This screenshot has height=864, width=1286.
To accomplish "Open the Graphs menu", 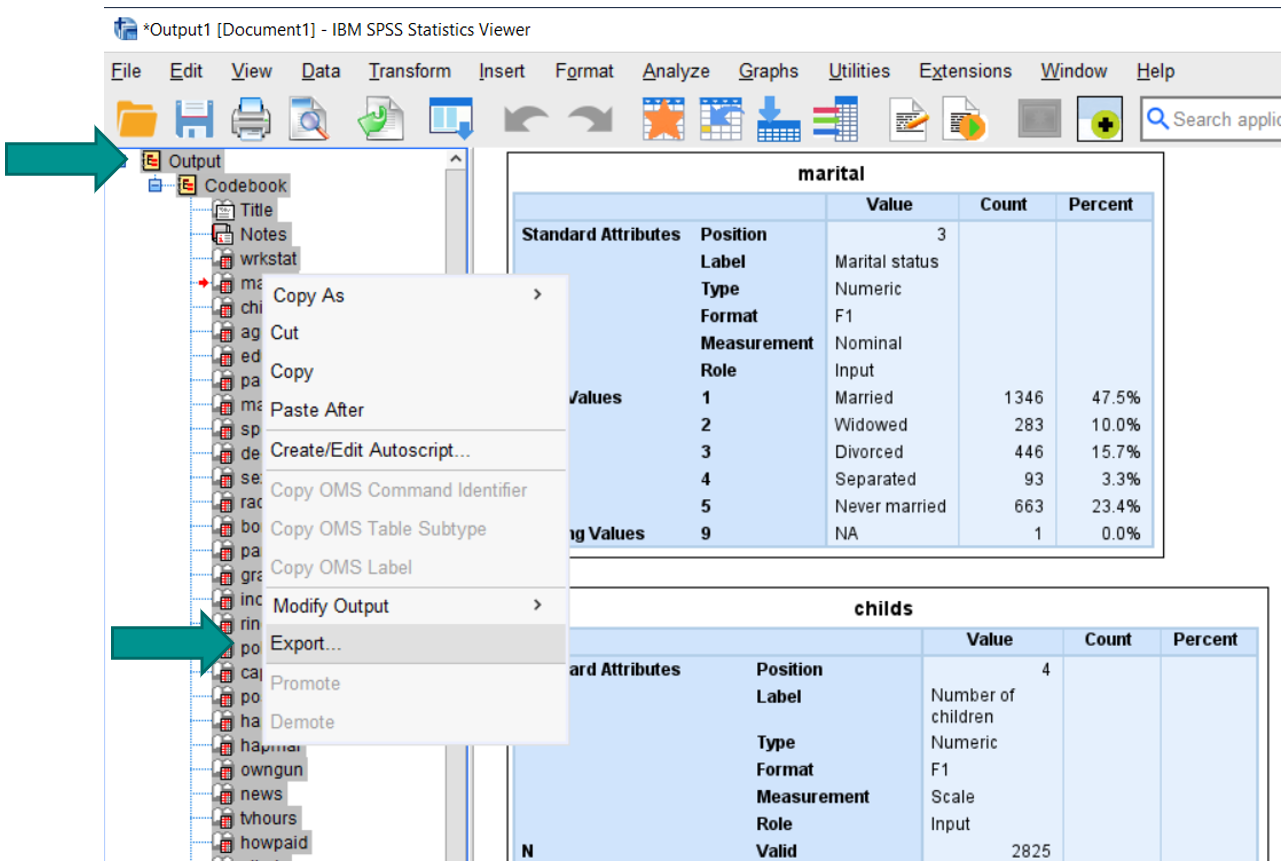I will coord(768,71).
